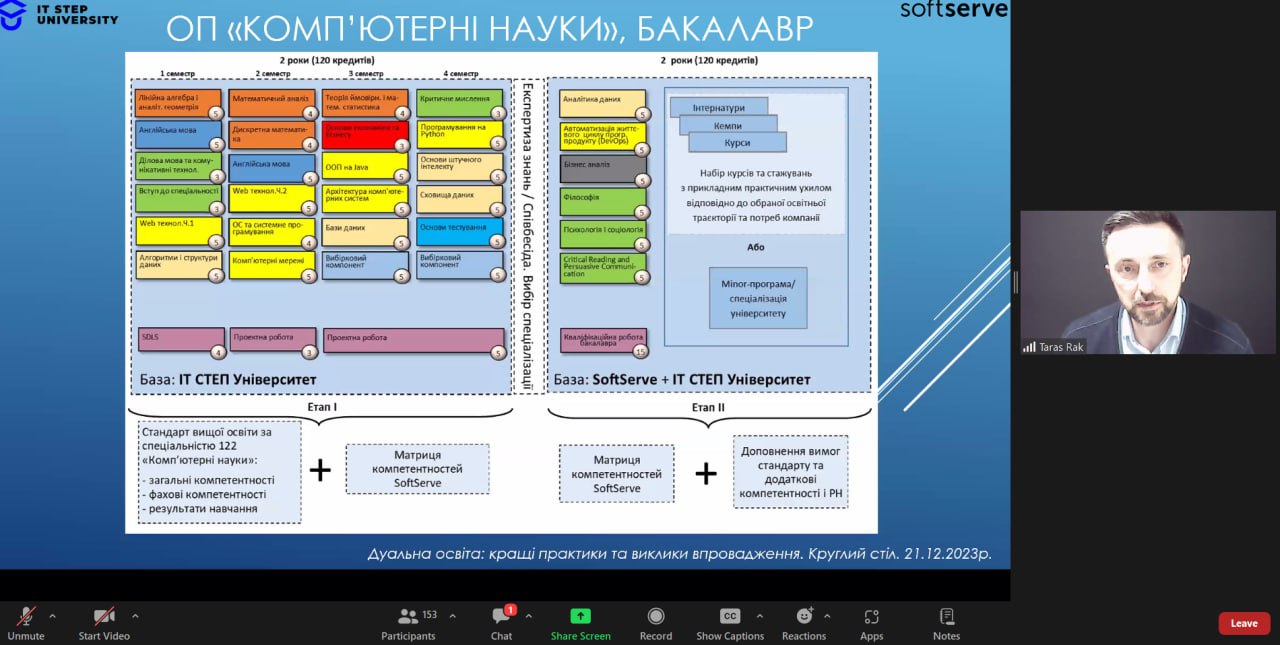Click the 'SDLS' box
1280x645 pixels.
pyautogui.click(x=179, y=341)
